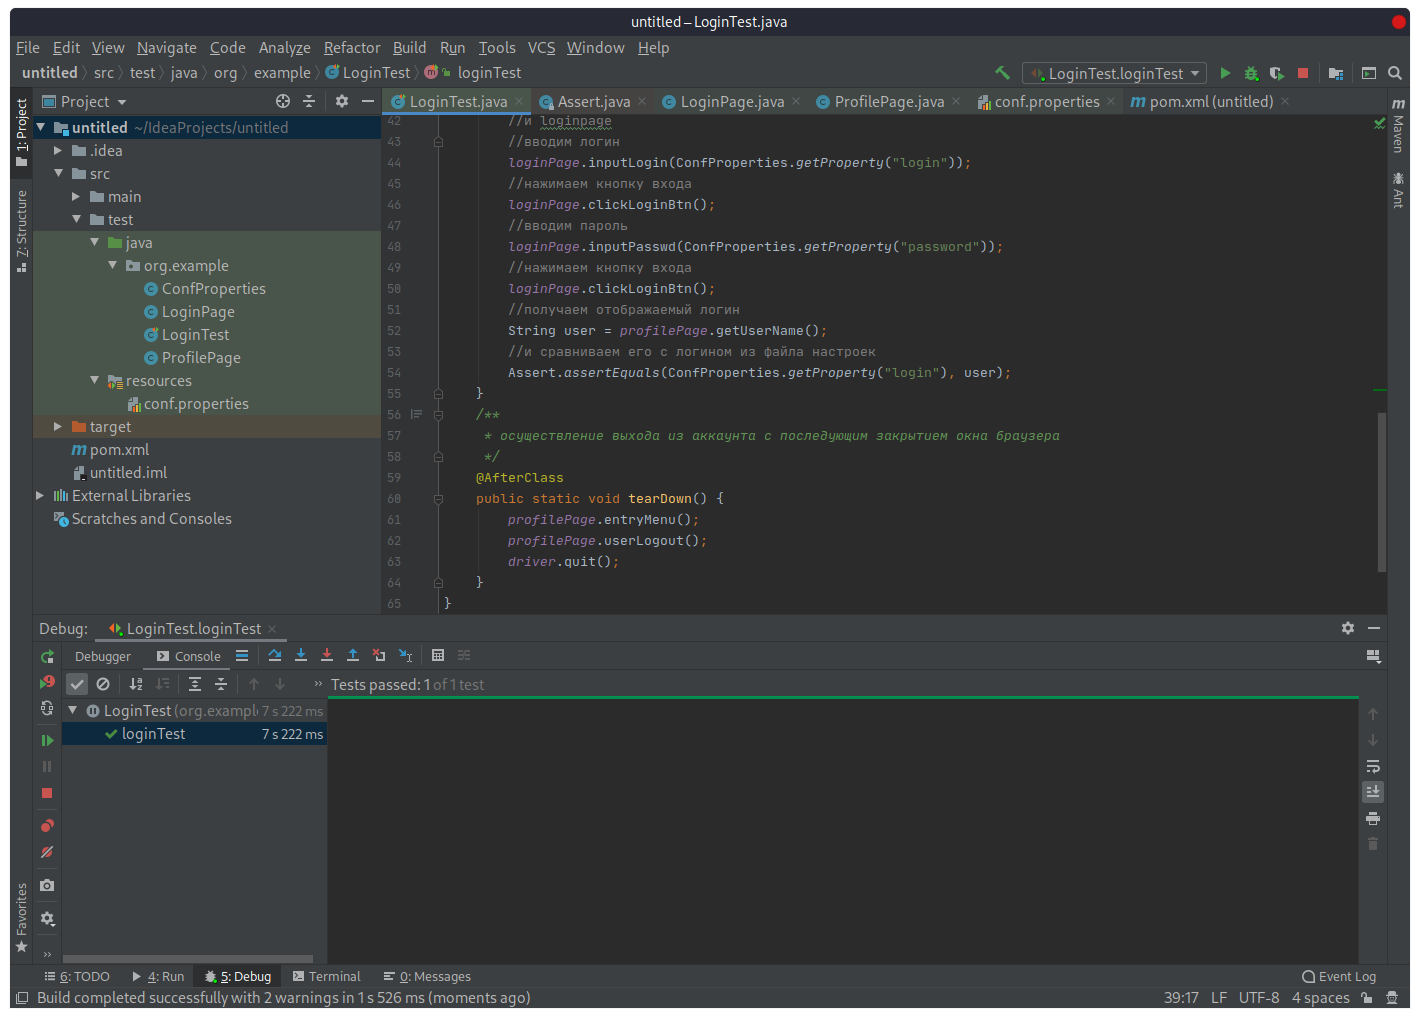1420x1018 pixels.
Task: Toggle Show Passed tests checkmark
Action: 77,683
